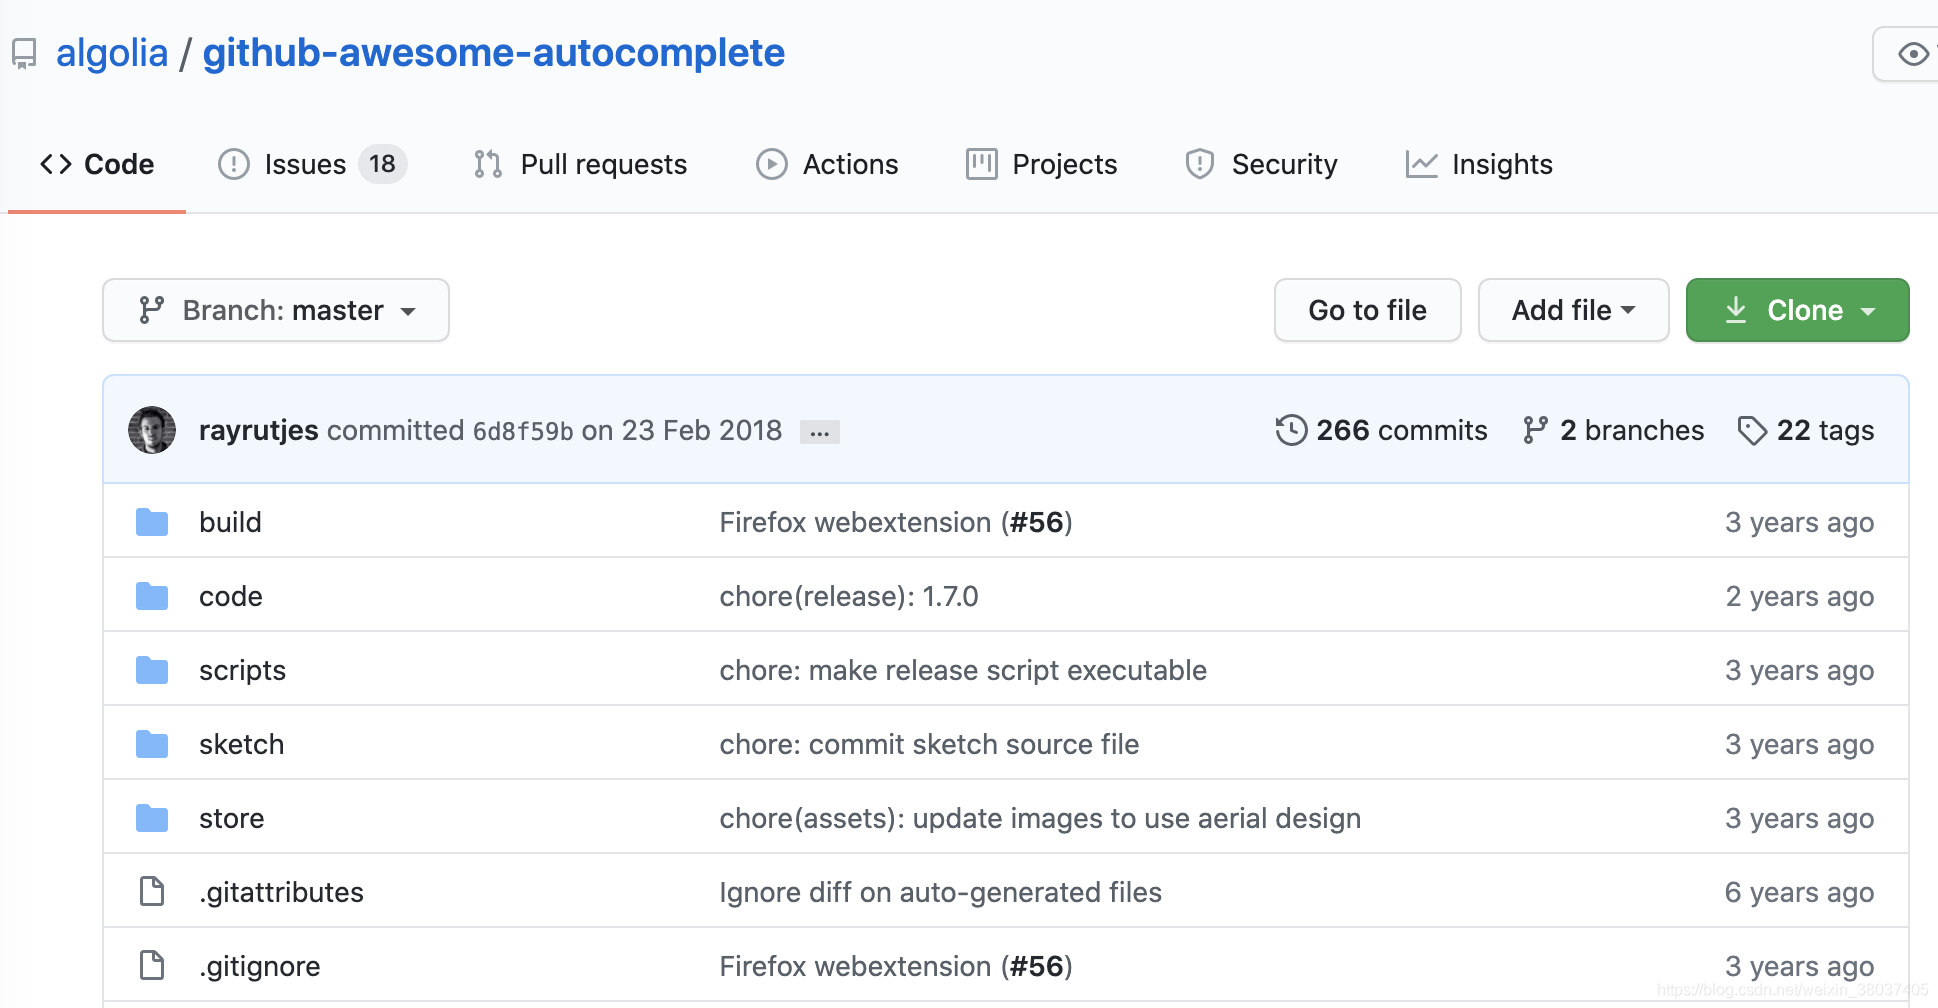Viewport: 1938px width, 1008px height.
Task: Open make release script executable commit
Action: point(963,670)
